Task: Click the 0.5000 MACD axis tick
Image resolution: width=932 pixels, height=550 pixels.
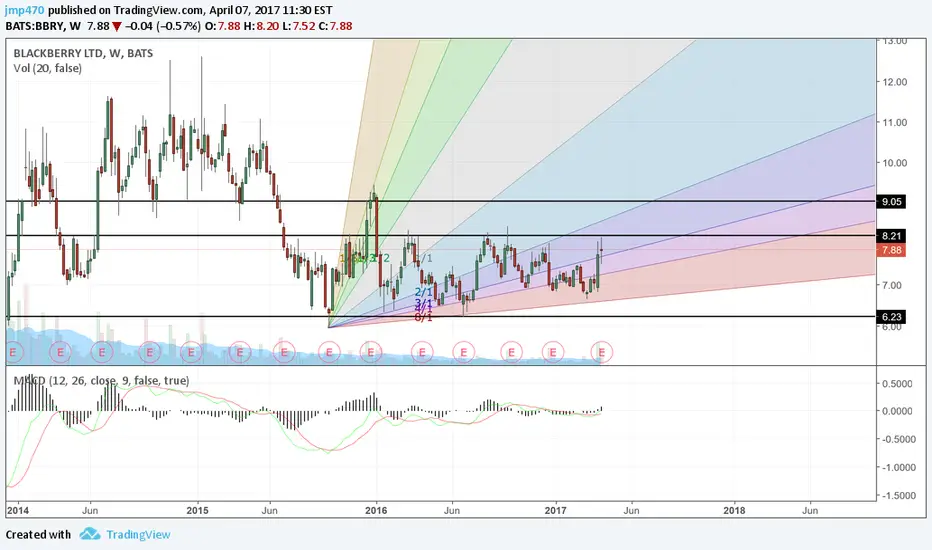Action: click(897, 384)
